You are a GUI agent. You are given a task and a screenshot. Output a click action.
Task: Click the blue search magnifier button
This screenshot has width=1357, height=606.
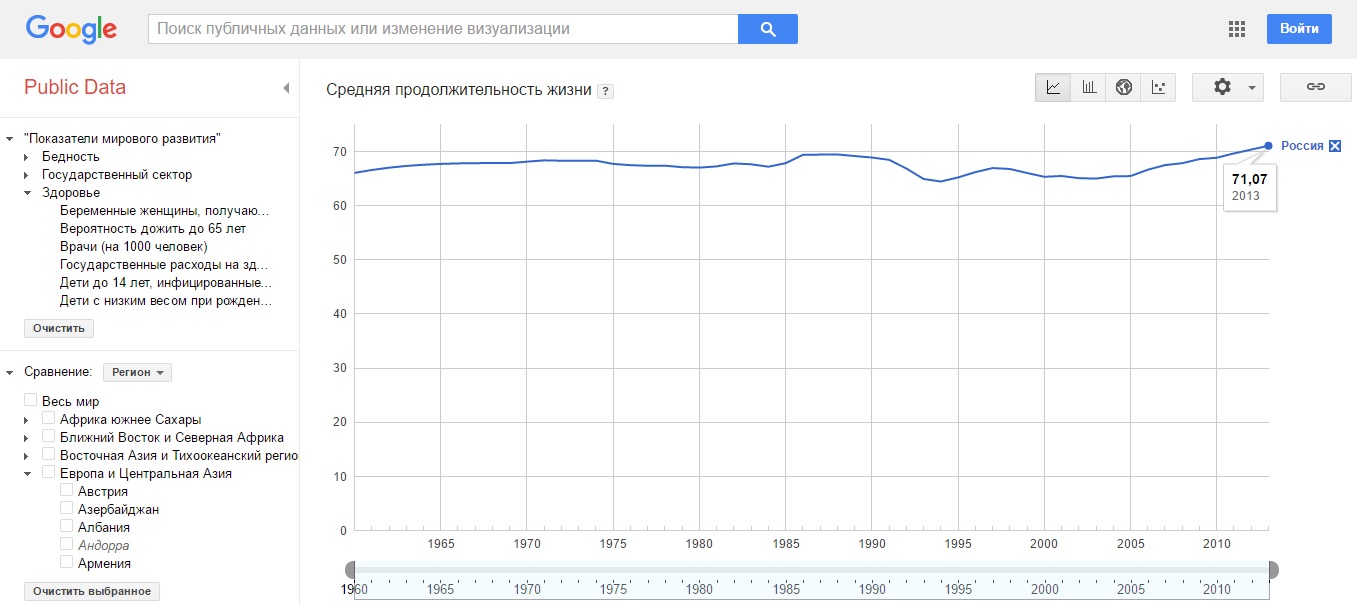[768, 29]
